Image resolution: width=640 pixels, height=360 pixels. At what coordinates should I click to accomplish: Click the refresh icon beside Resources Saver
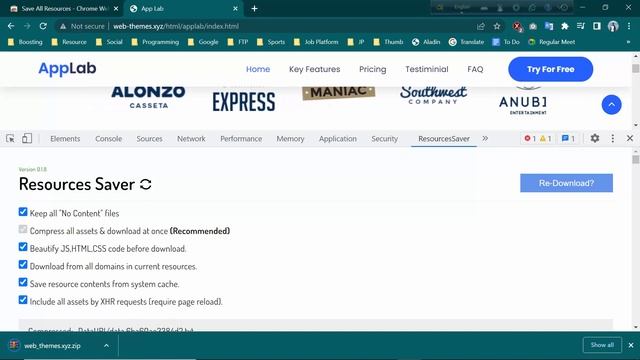[146, 184]
